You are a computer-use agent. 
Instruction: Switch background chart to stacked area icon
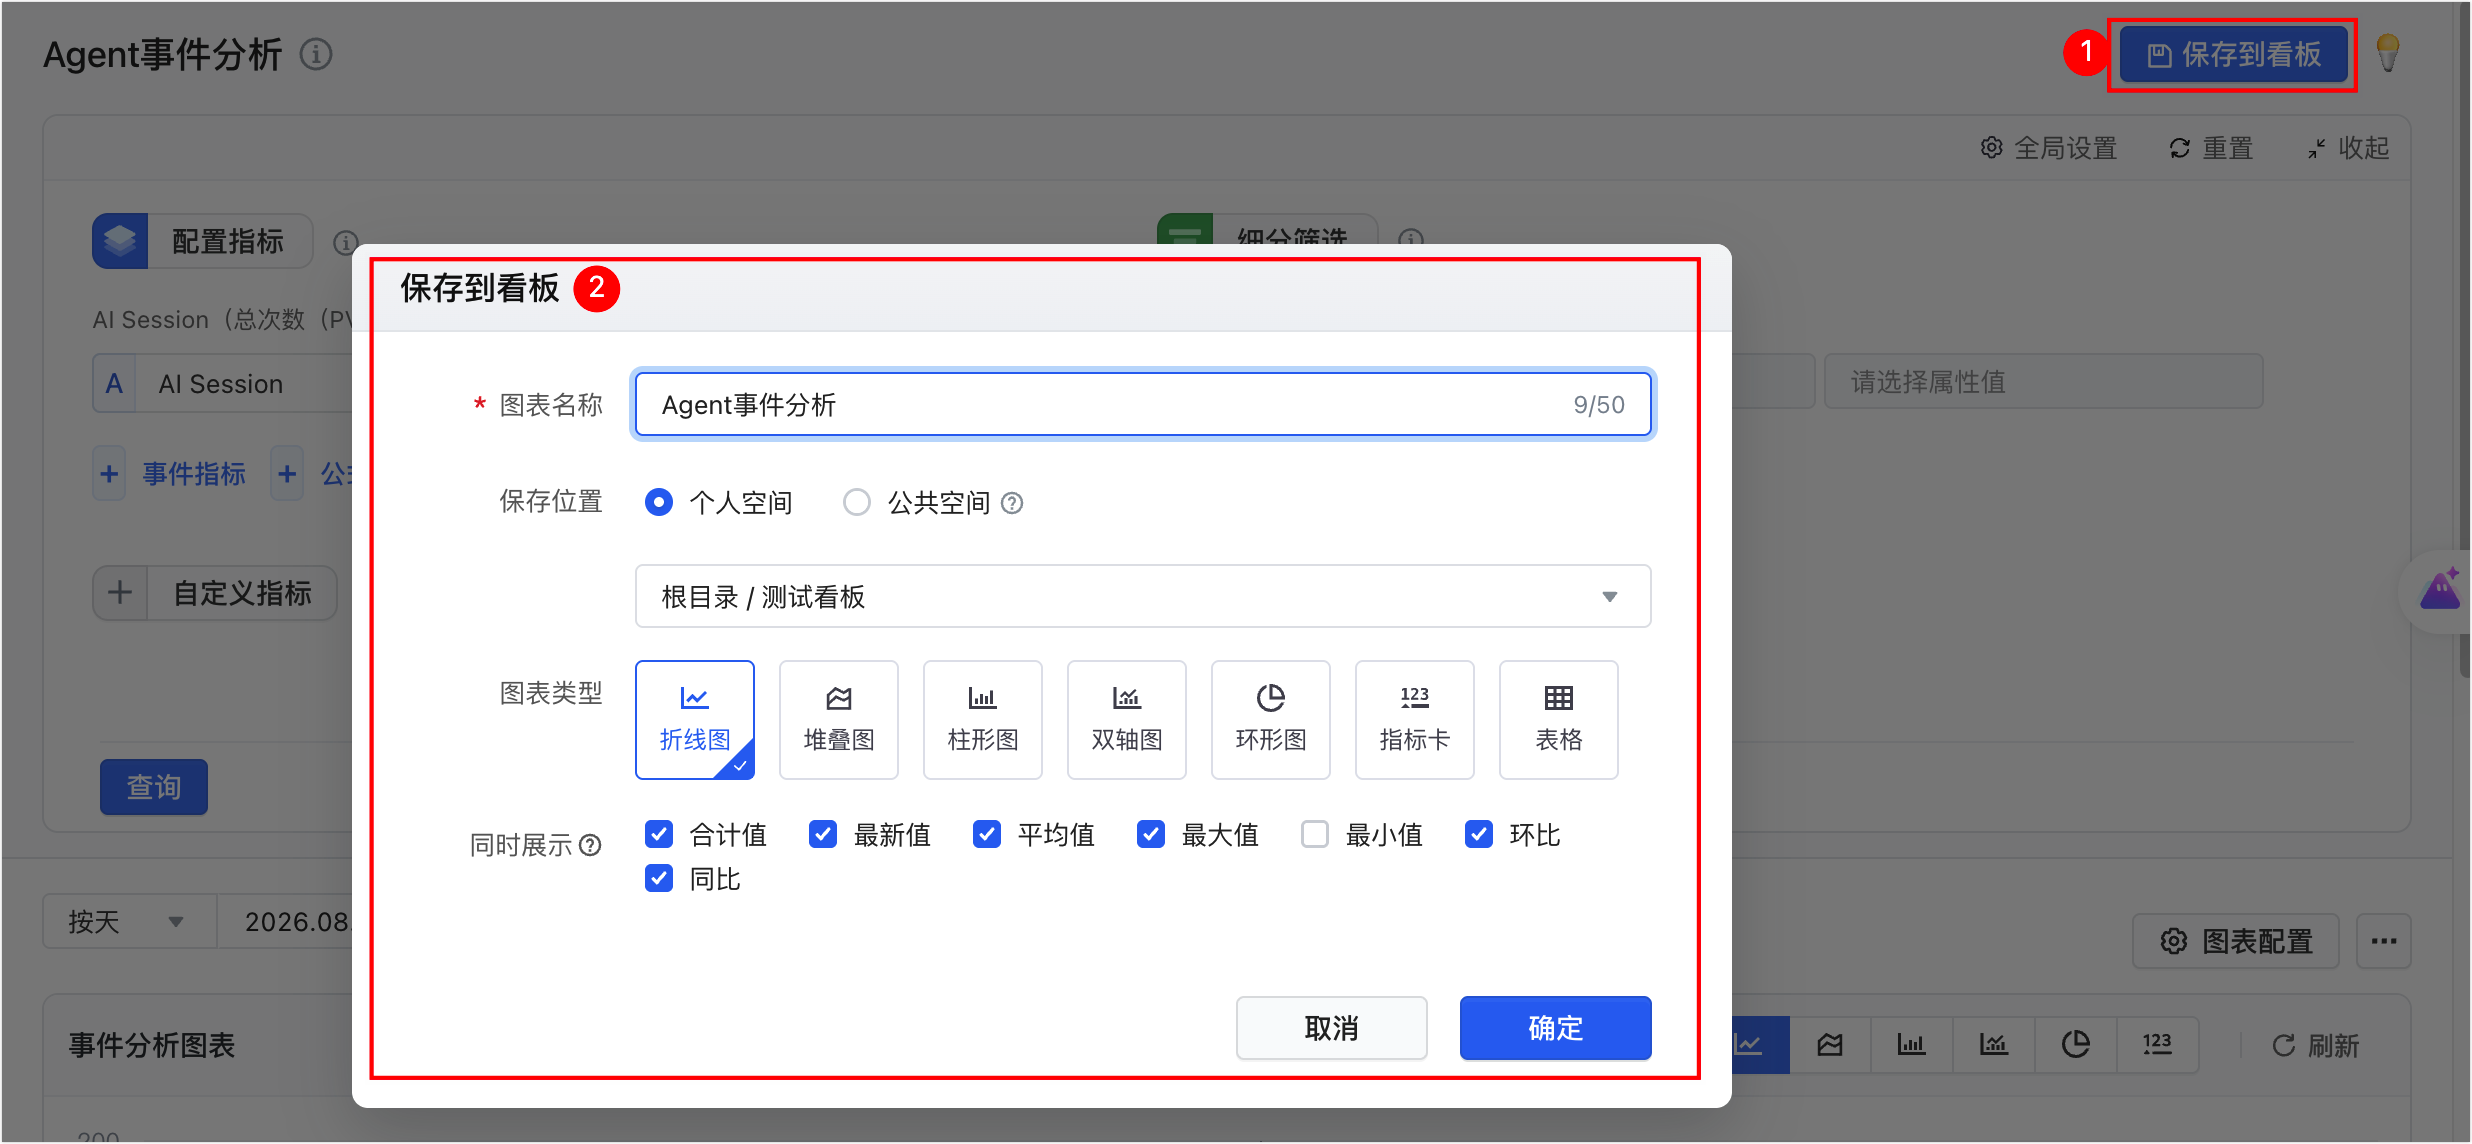tap(1830, 1045)
